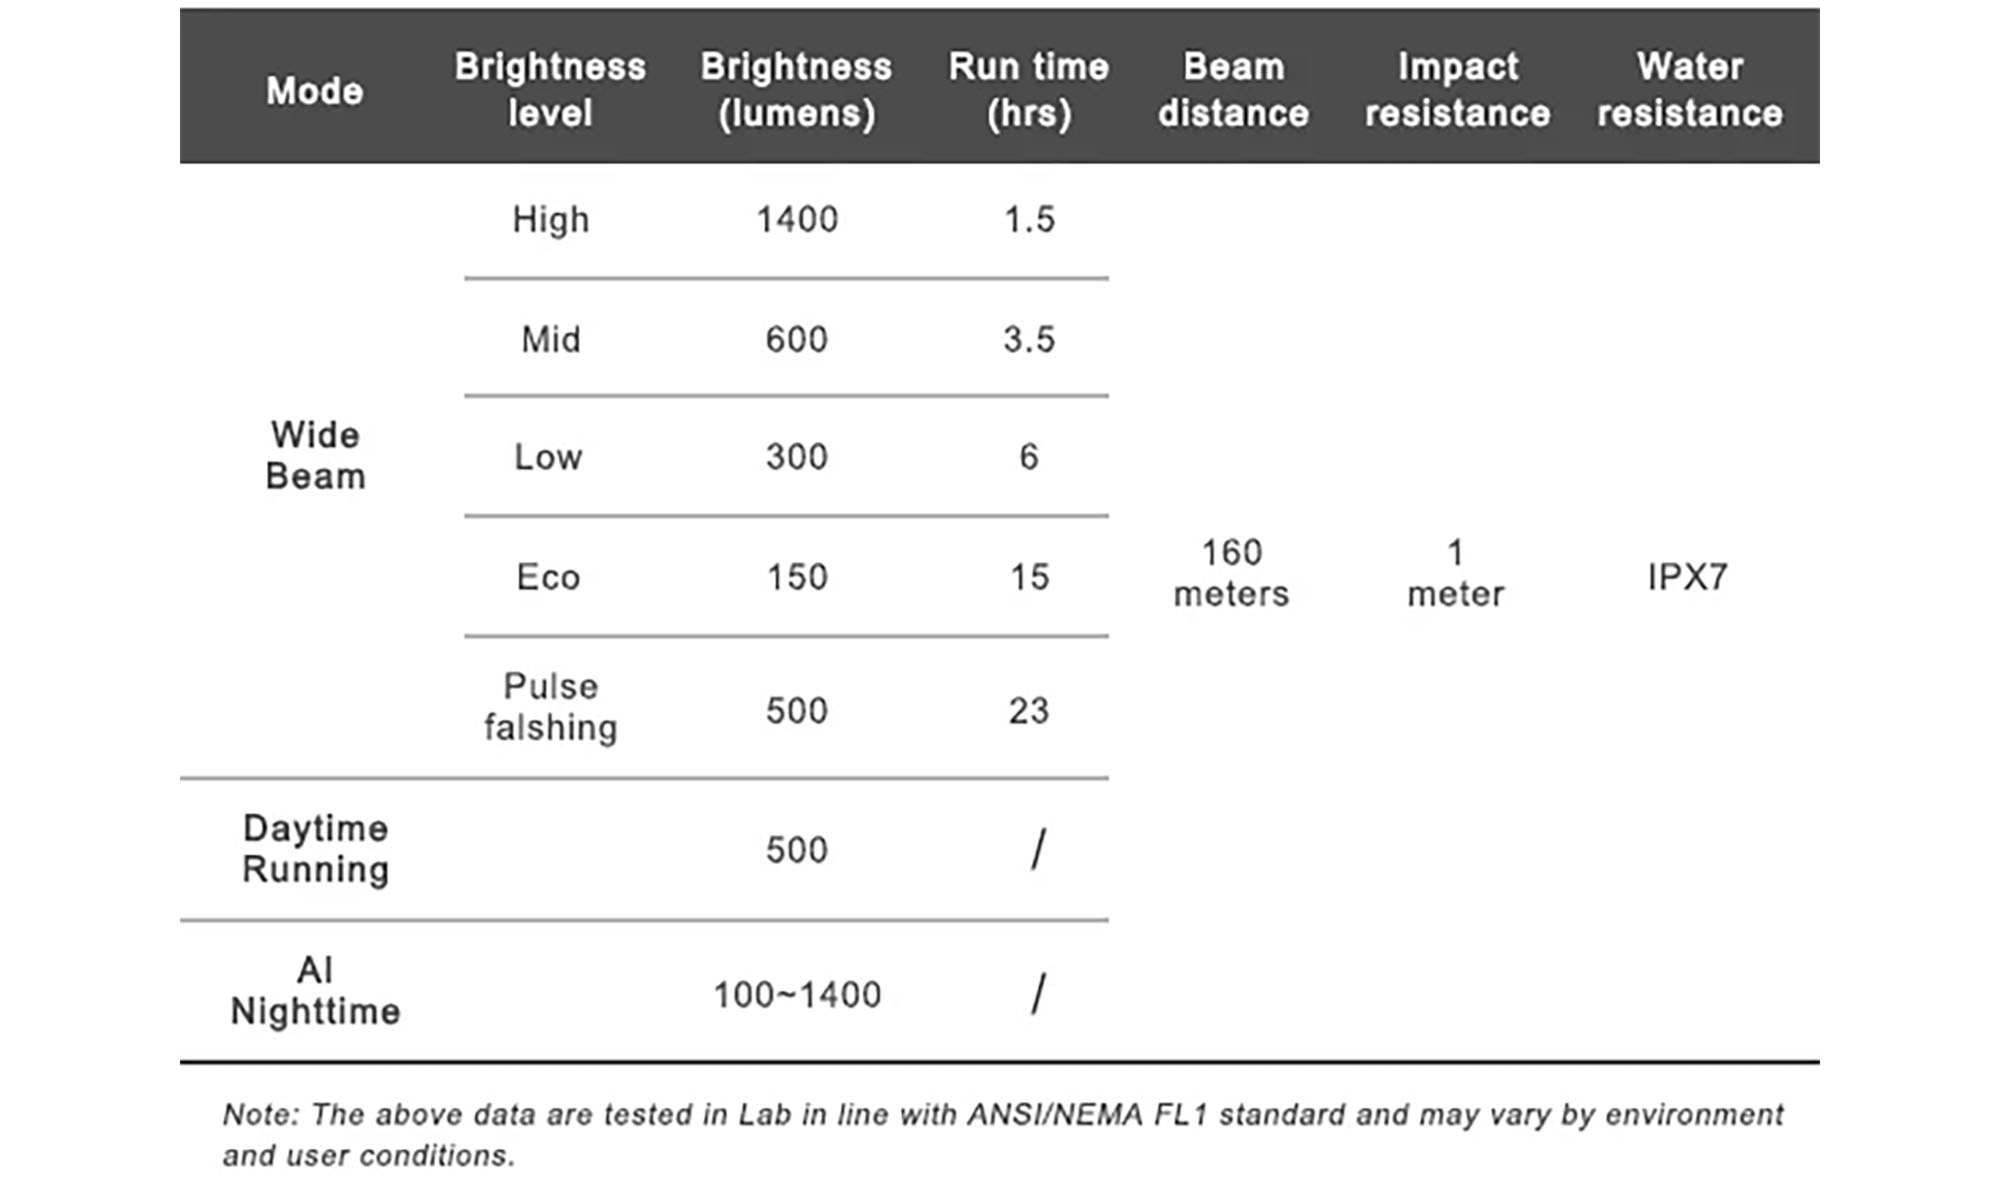
Task: Click the 100~1400 lumens value
Action: coord(796,995)
